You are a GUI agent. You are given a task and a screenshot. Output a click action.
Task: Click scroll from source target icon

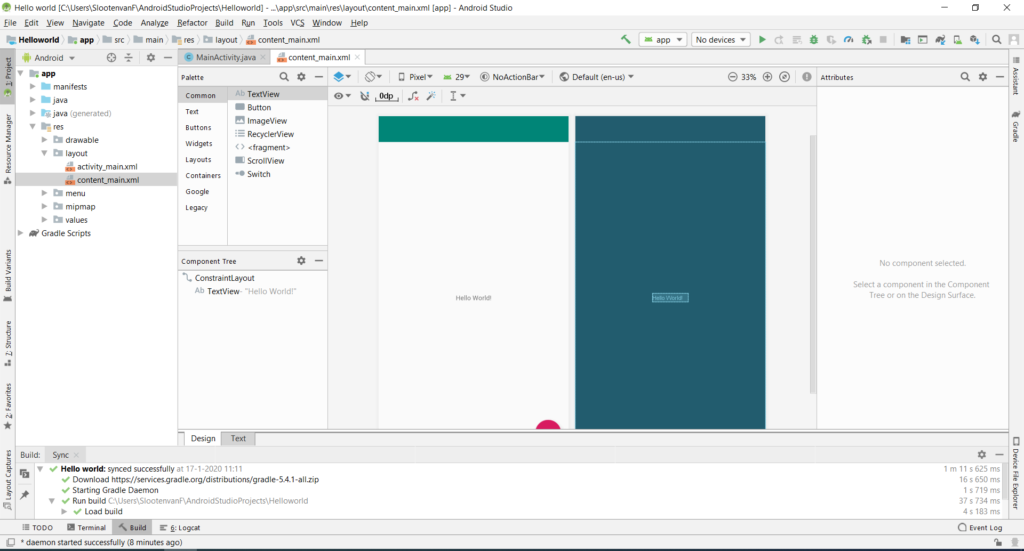pyautogui.click(x=112, y=57)
